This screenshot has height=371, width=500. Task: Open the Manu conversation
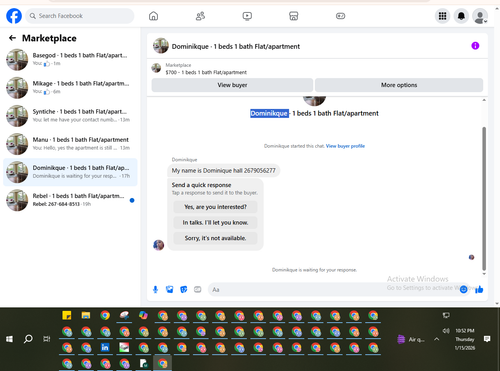(x=70, y=144)
